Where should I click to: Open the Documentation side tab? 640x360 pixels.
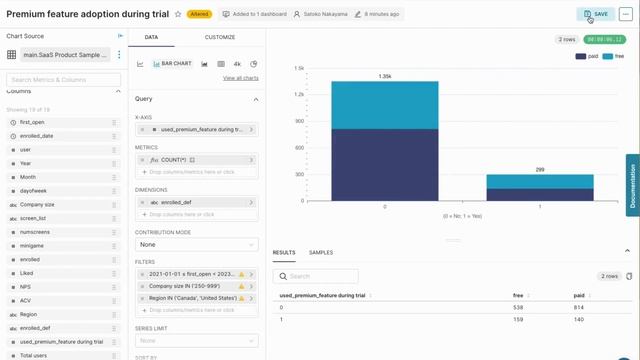(633, 185)
